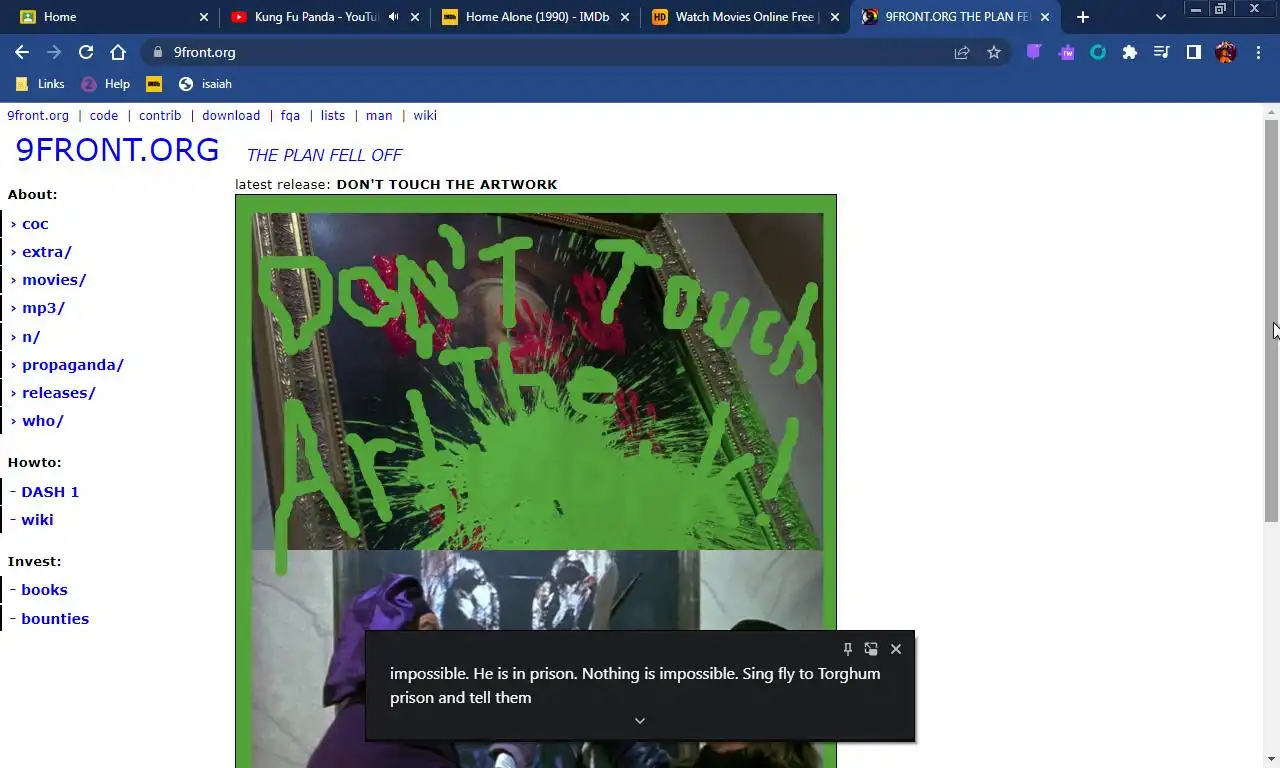The image size is (1280, 768).
Task: Open the contrib nav link
Action: [160, 115]
